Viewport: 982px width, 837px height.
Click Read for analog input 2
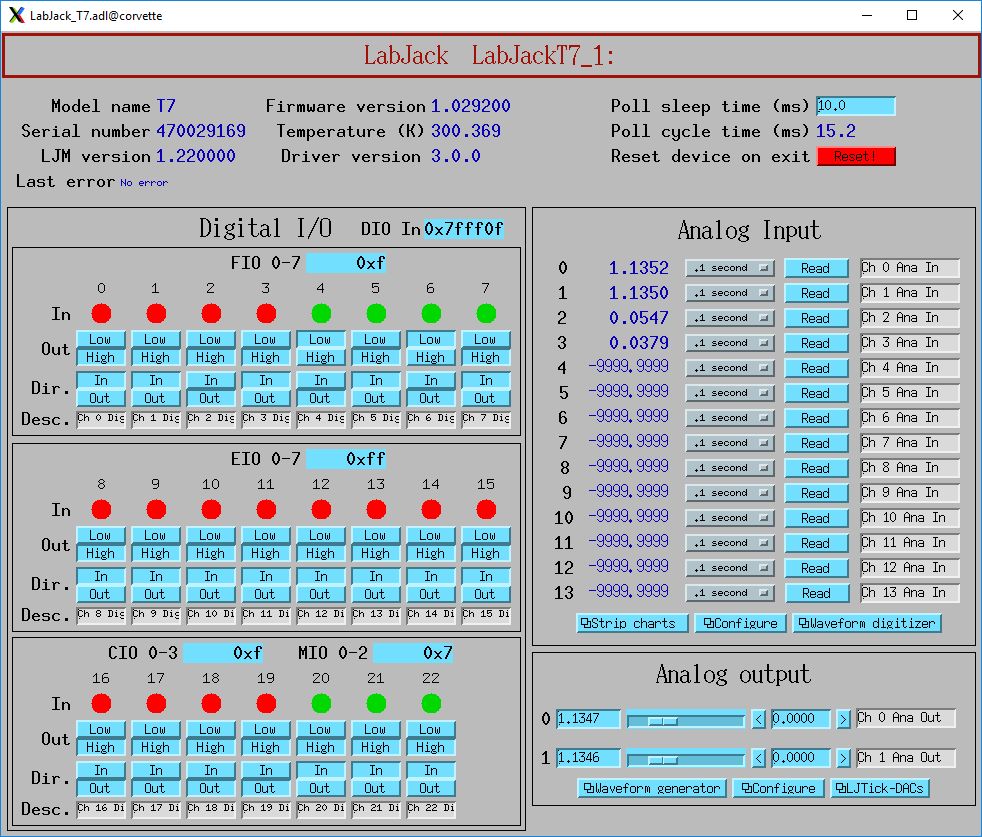coord(816,318)
